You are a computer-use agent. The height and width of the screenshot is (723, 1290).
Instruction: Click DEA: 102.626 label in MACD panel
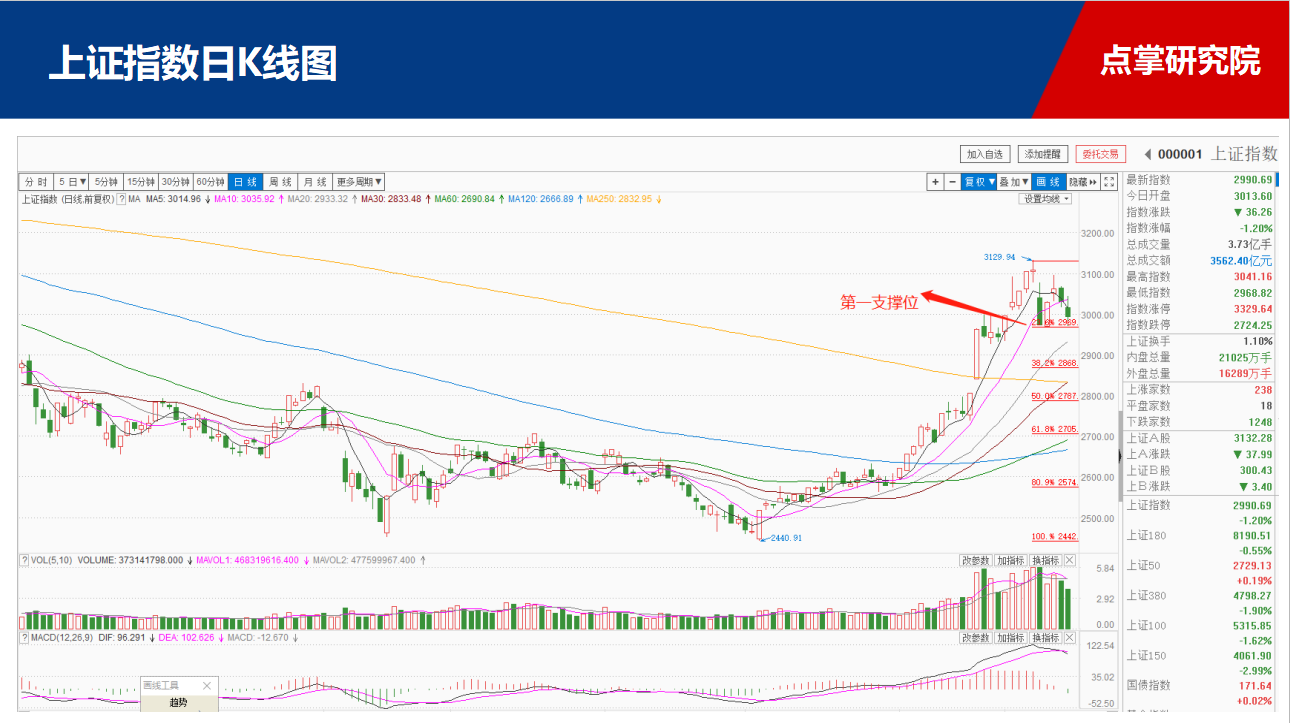[187, 637]
